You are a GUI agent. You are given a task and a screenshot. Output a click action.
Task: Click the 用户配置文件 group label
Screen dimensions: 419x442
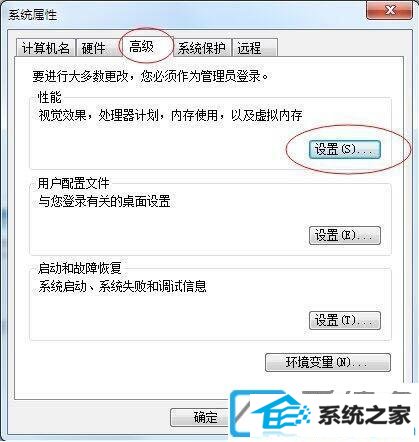(x=73, y=183)
